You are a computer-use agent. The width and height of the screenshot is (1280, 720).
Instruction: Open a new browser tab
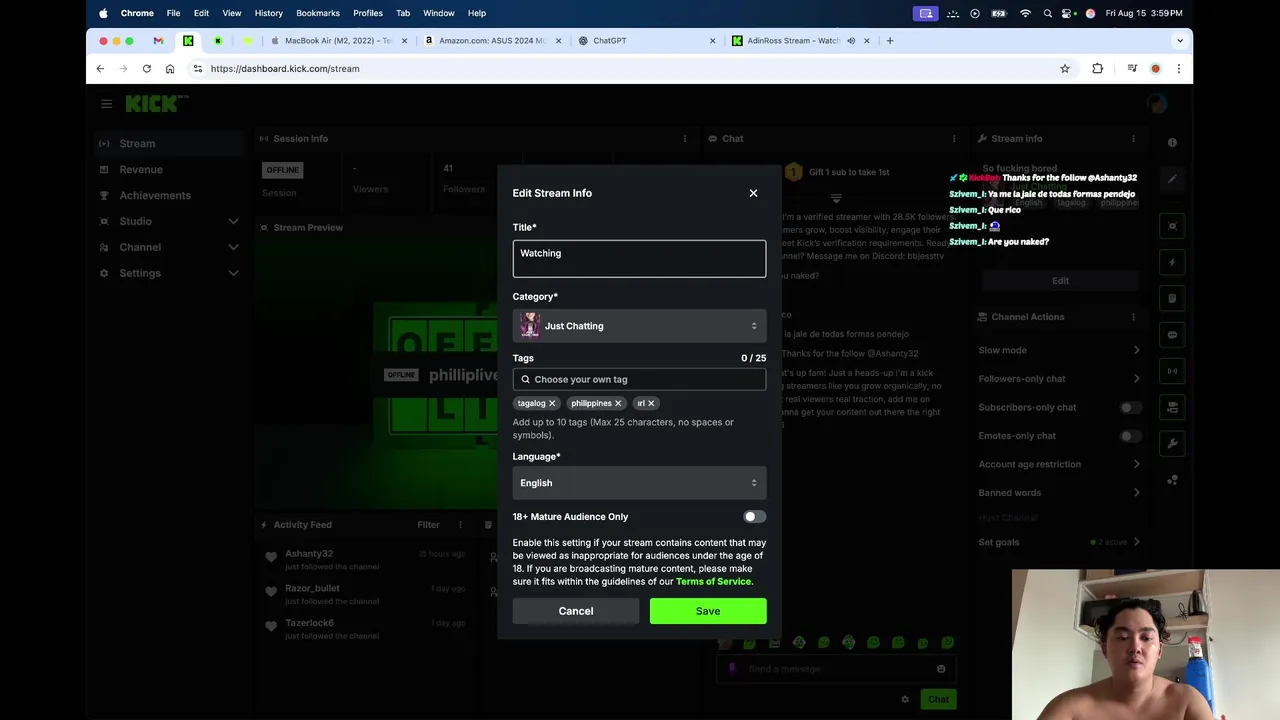pos(890,41)
